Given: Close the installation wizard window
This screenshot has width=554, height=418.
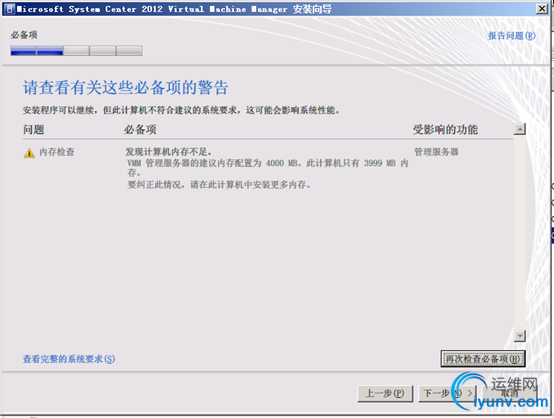Looking at the screenshot, I should coord(542,8).
